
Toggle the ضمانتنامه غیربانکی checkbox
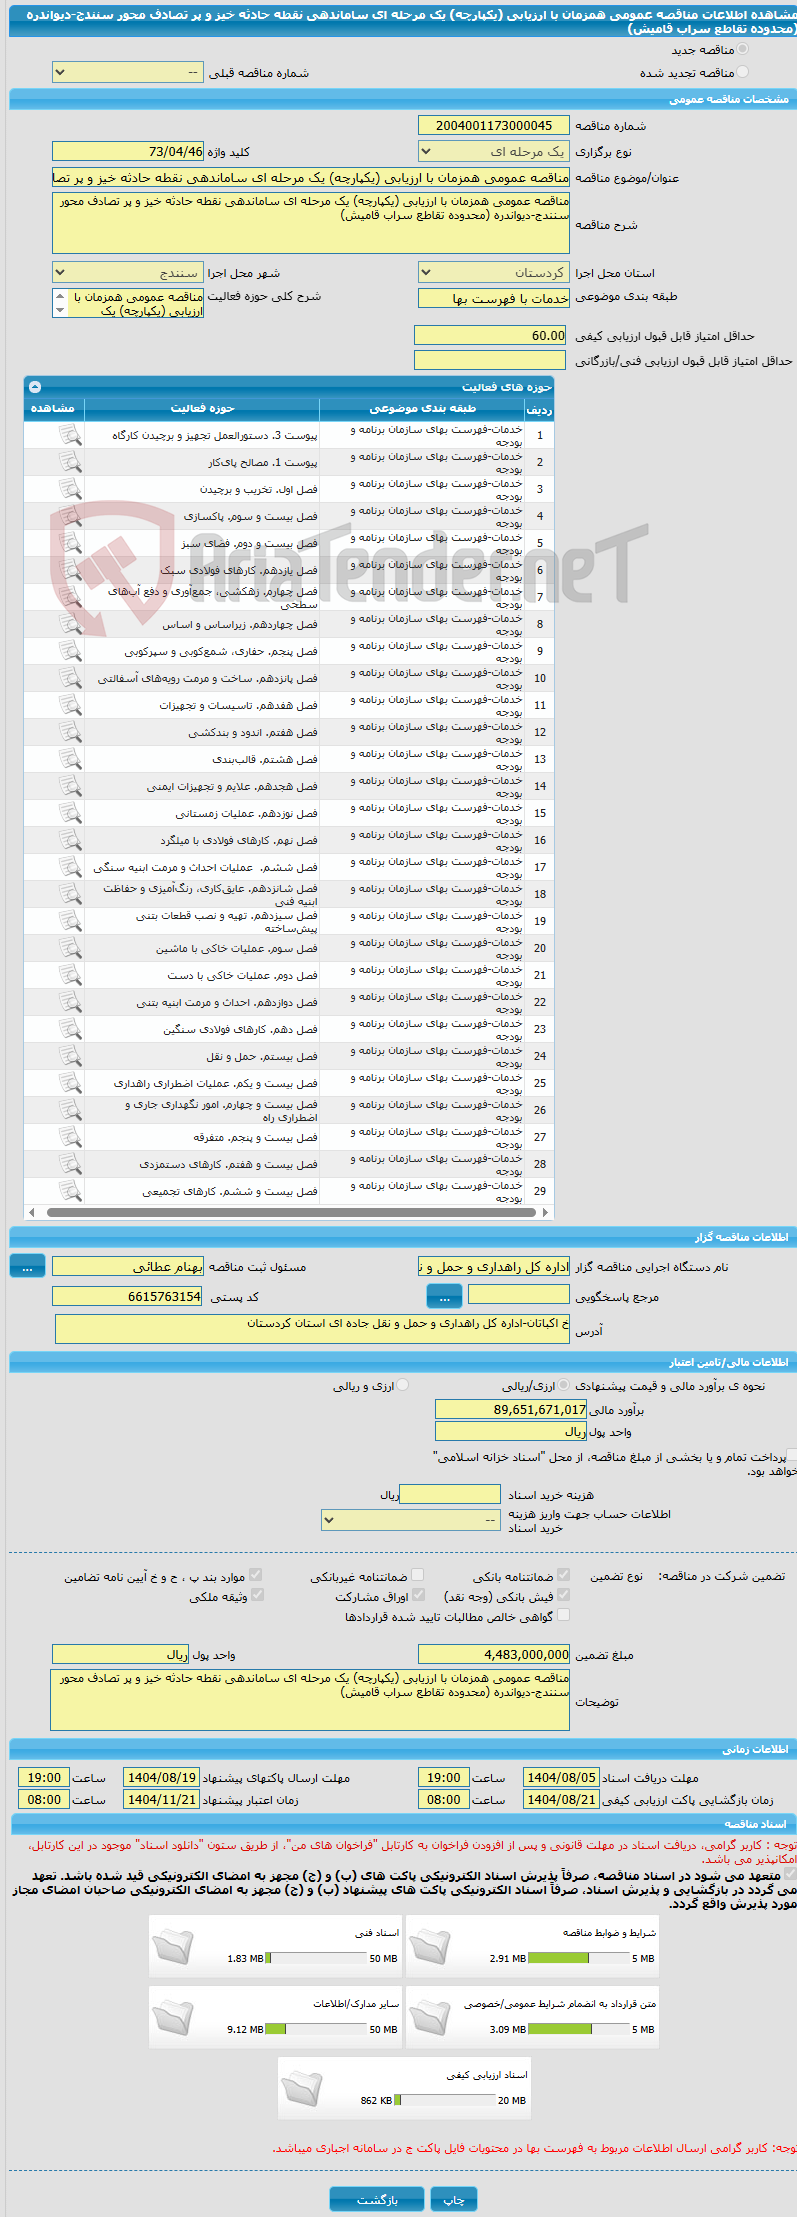tap(418, 1575)
